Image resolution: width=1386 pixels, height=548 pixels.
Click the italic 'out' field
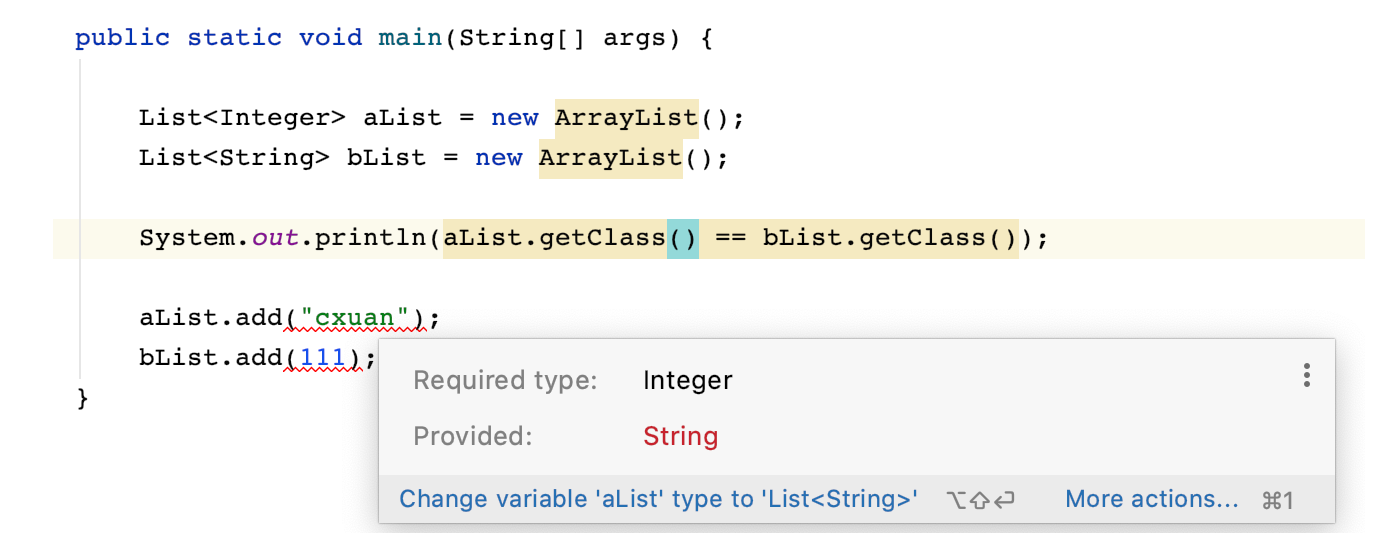(274, 239)
